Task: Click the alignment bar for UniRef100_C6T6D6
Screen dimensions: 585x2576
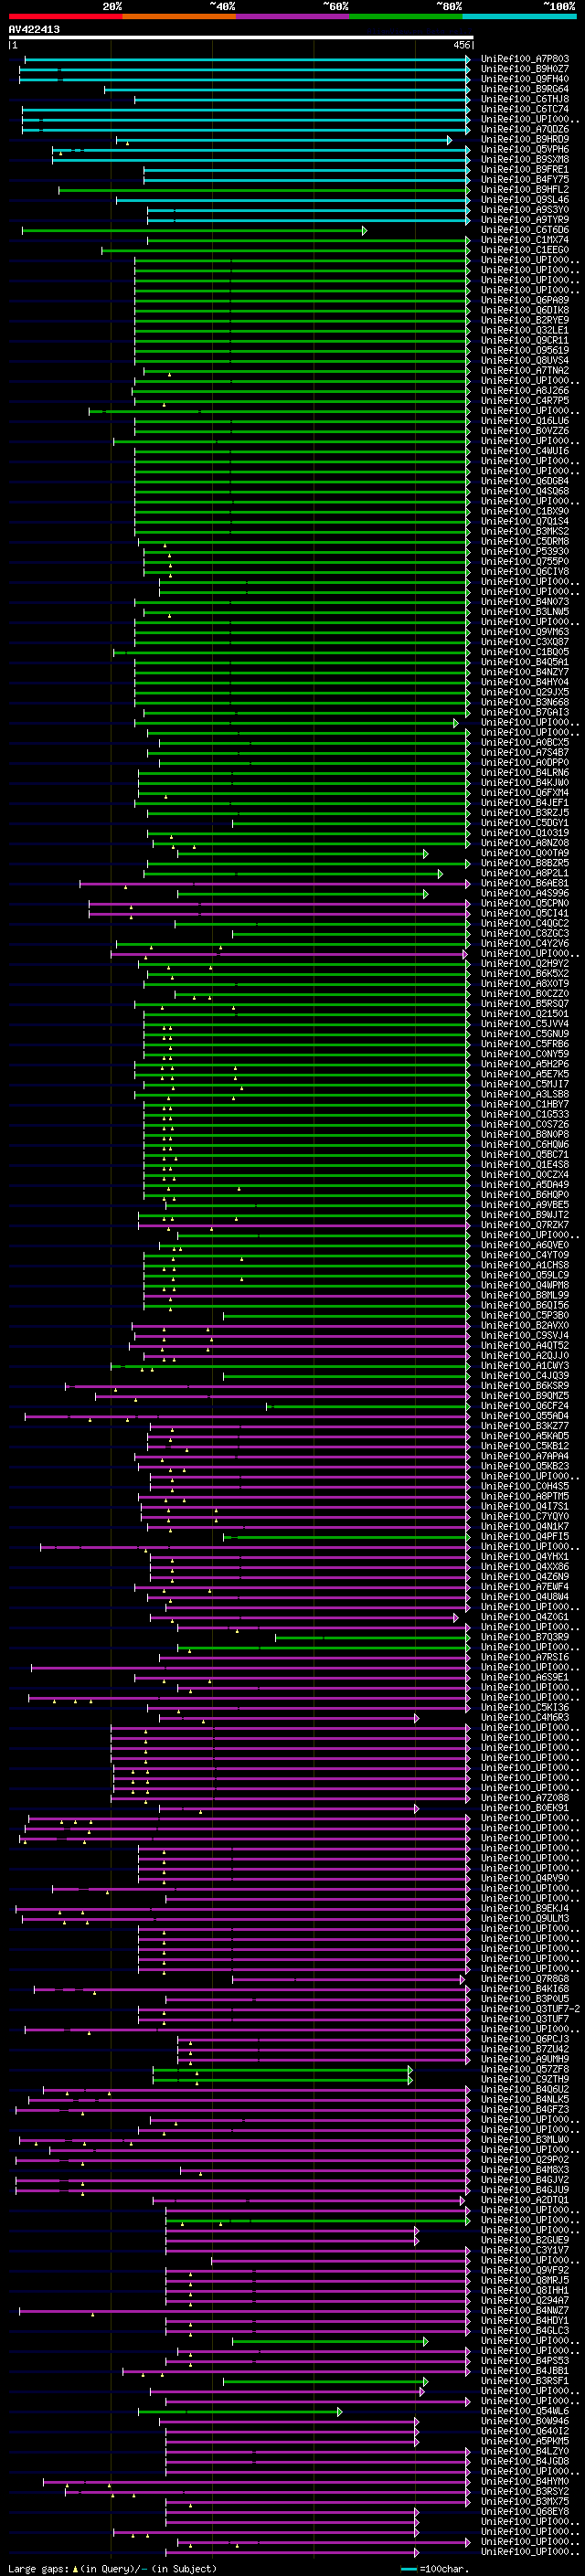Action: coord(194,230)
